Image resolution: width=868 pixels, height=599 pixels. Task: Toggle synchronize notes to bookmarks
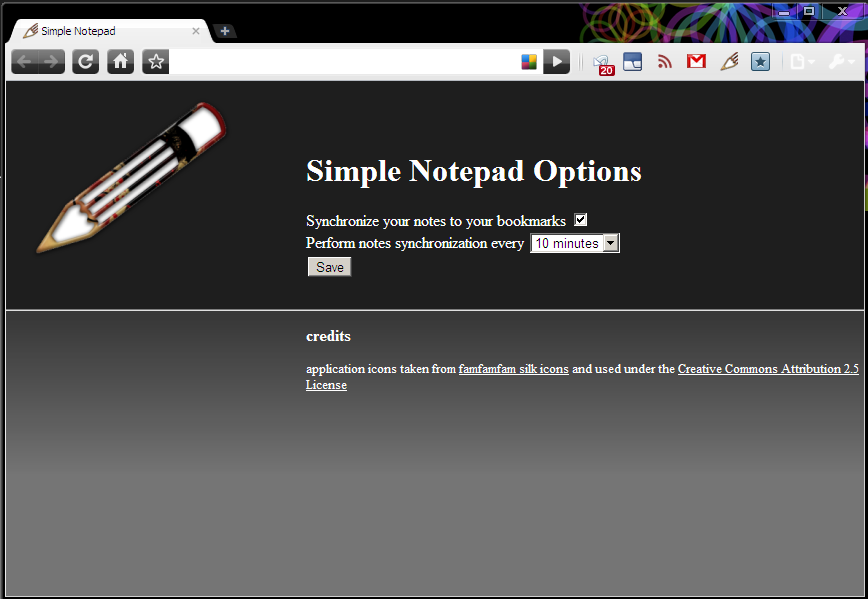click(x=581, y=219)
